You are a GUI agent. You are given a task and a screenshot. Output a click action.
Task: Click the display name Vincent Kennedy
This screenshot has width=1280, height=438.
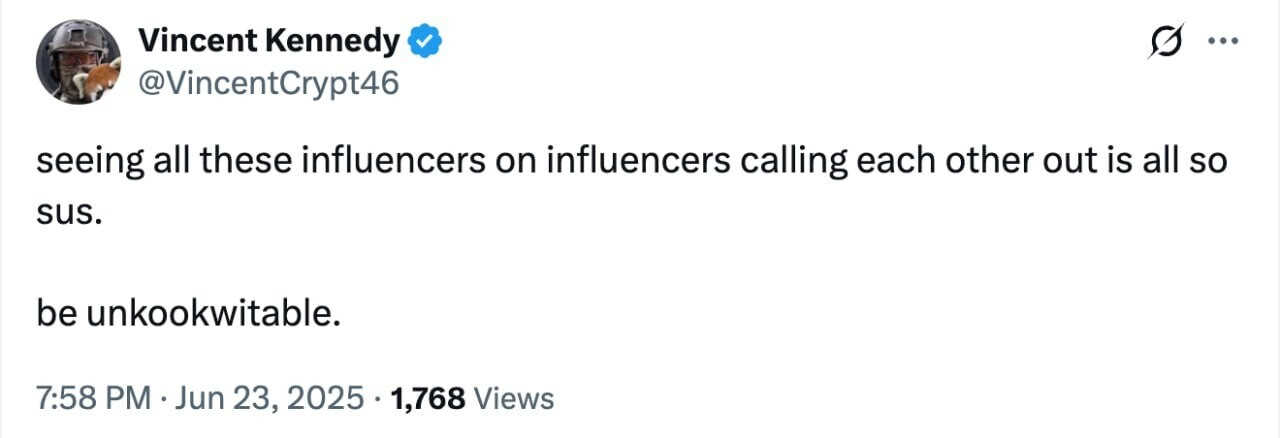tap(270, 41)
